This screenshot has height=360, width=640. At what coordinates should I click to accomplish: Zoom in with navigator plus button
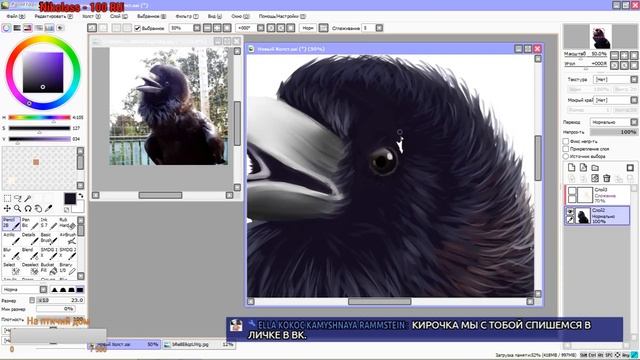[x=624, y=55]
